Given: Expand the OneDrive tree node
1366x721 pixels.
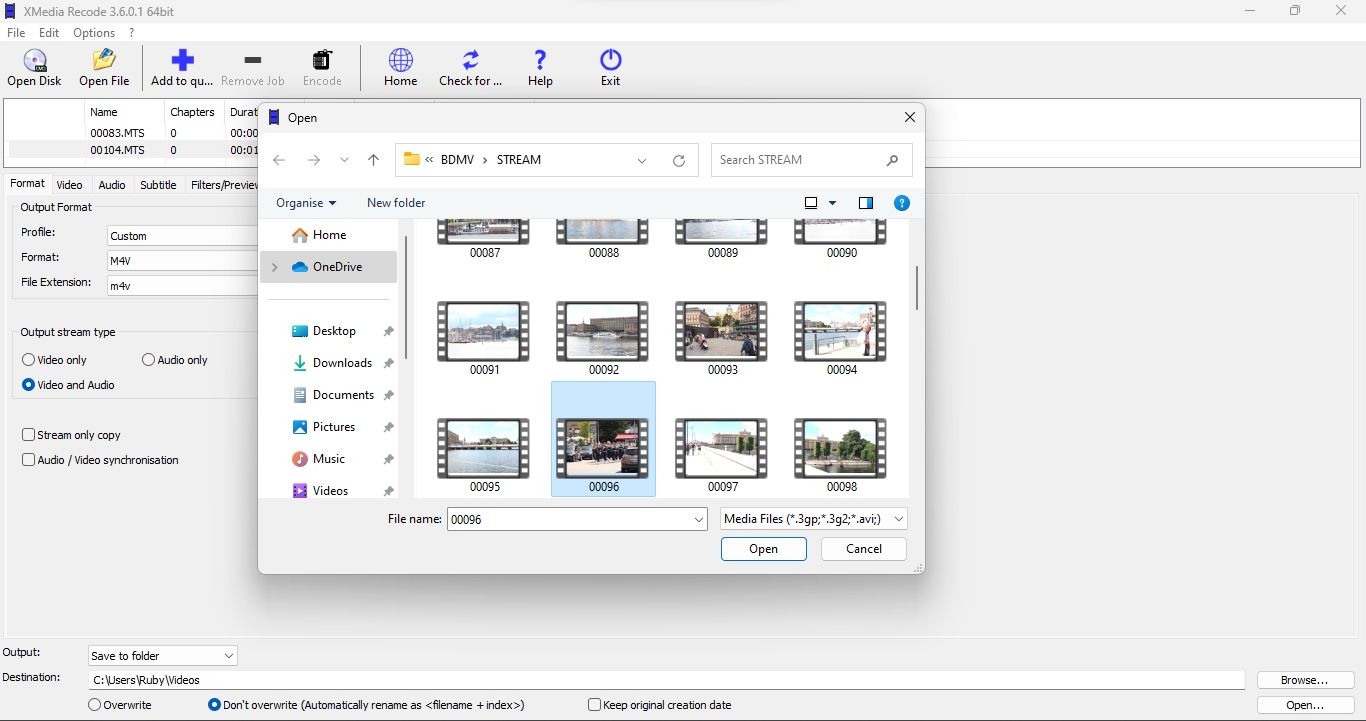Looking at the screenshot, I should point(274,267).
